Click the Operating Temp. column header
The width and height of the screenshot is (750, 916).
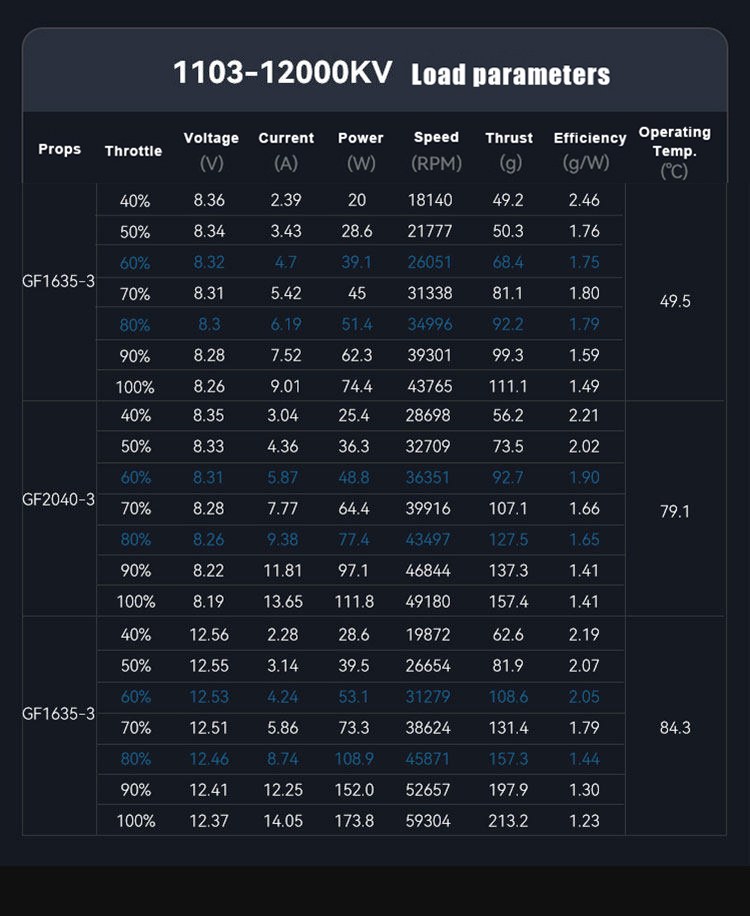click(675, 150)
